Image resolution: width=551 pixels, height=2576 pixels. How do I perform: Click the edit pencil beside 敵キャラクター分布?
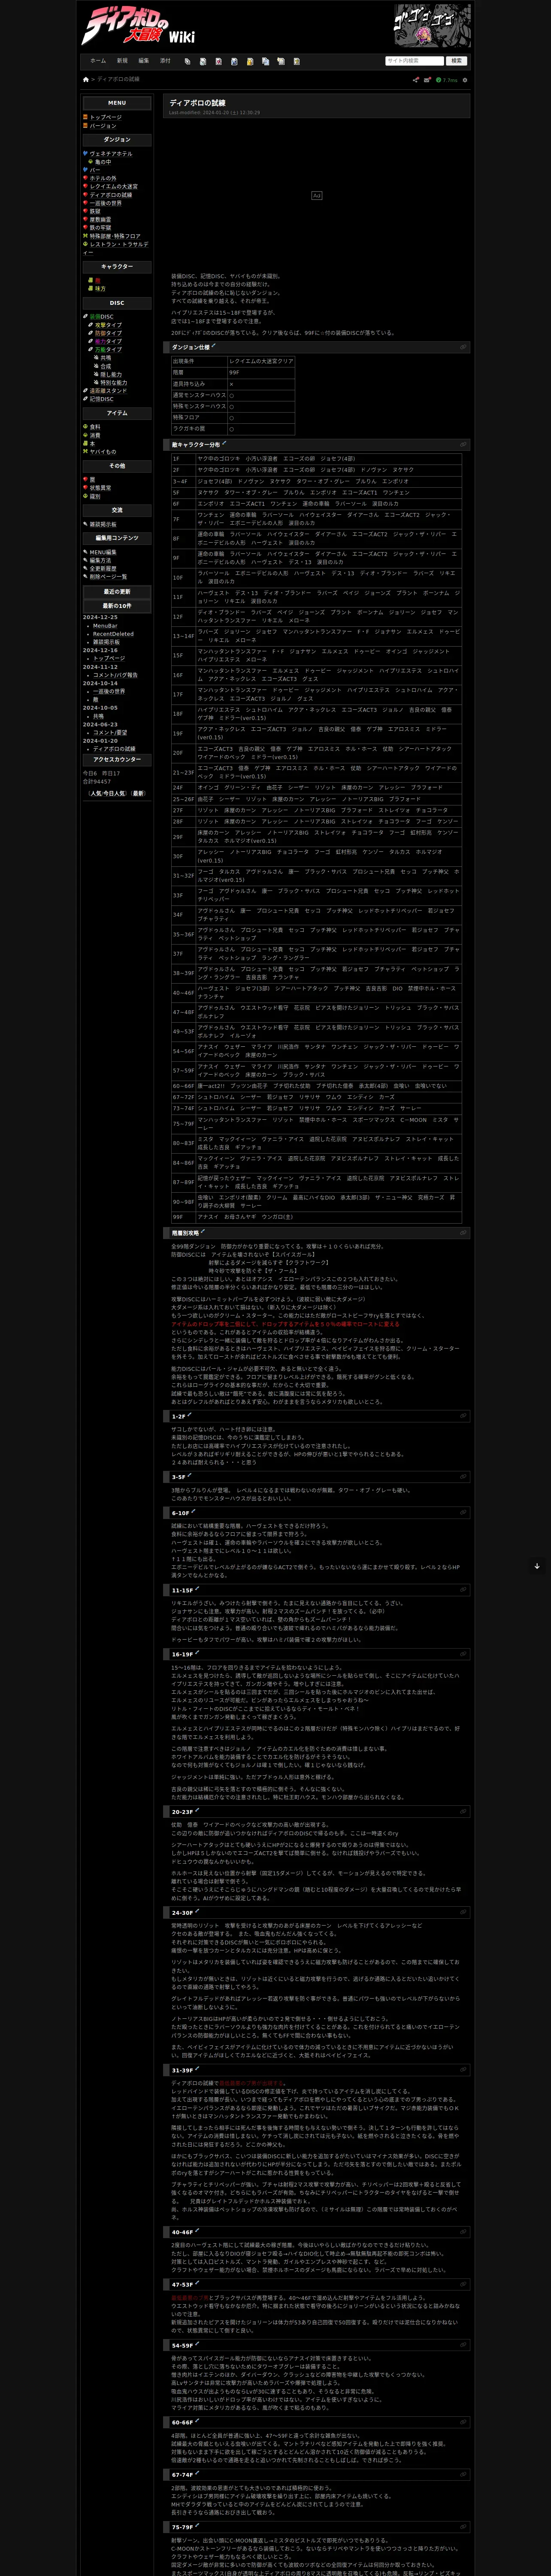(x=224, y=443)
